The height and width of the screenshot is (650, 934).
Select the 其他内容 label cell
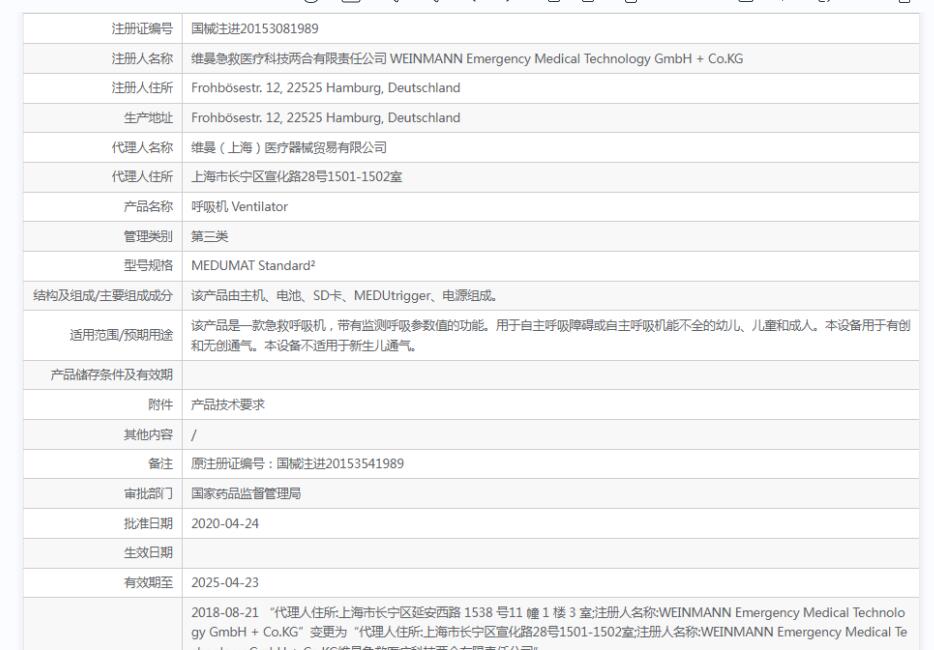click(148, 434)
